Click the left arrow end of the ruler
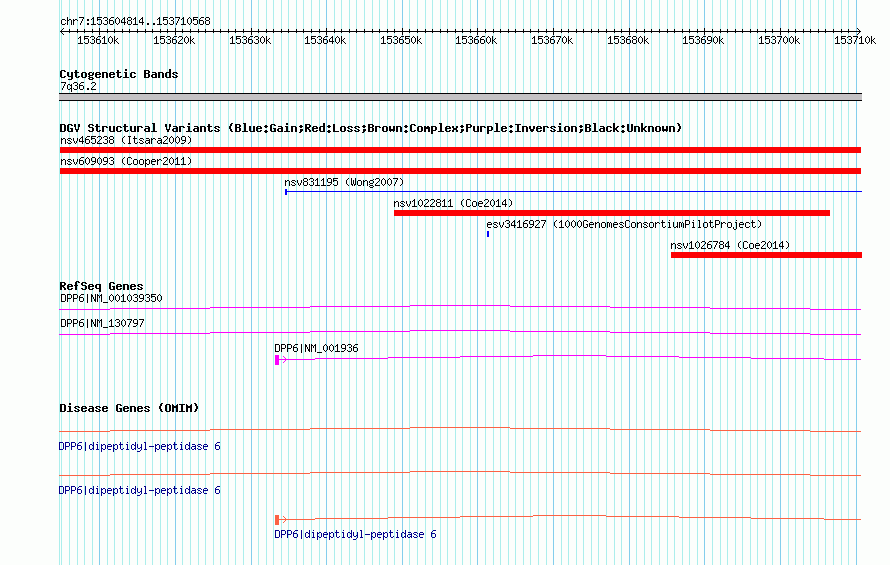 coord(62,31)
